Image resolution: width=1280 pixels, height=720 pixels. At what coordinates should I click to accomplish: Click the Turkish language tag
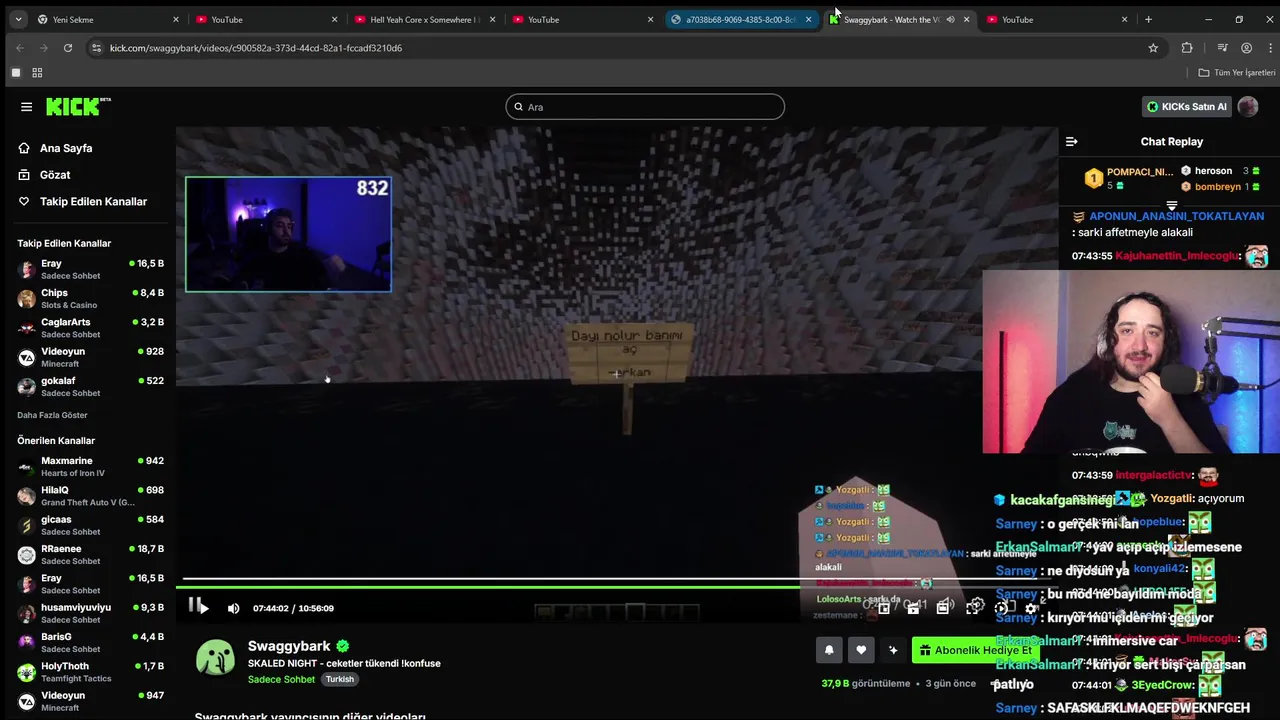tap(340, 679)
